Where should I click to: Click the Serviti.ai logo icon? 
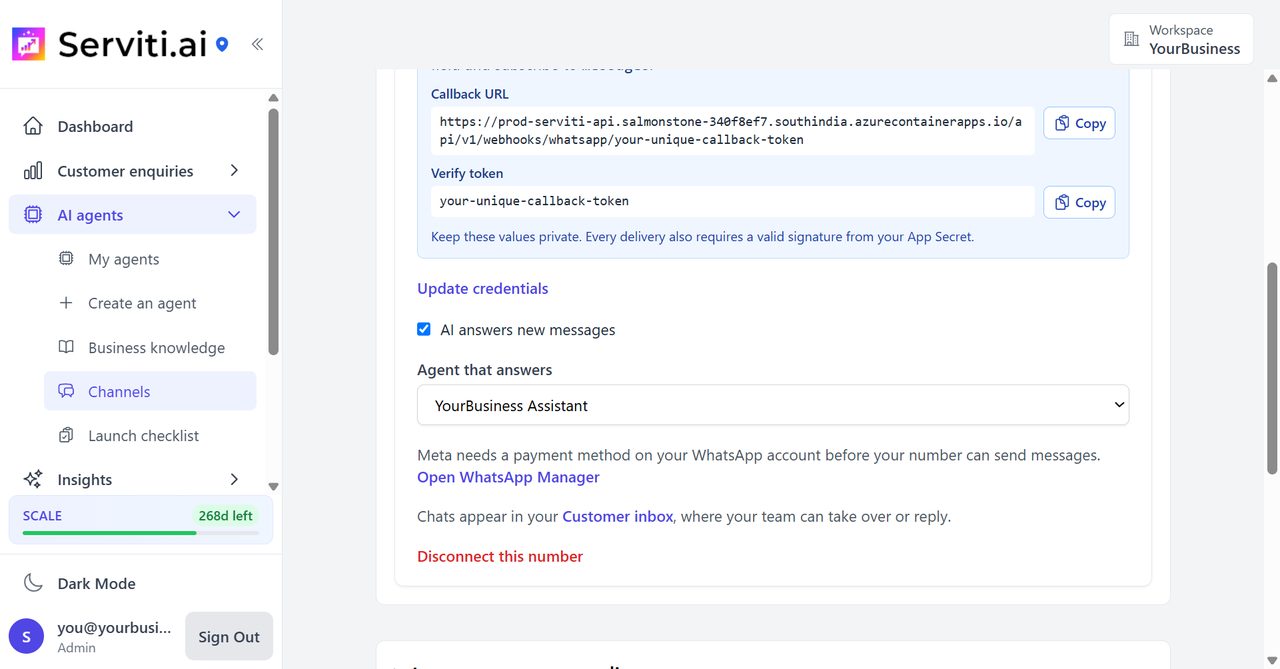coord(28,44)
